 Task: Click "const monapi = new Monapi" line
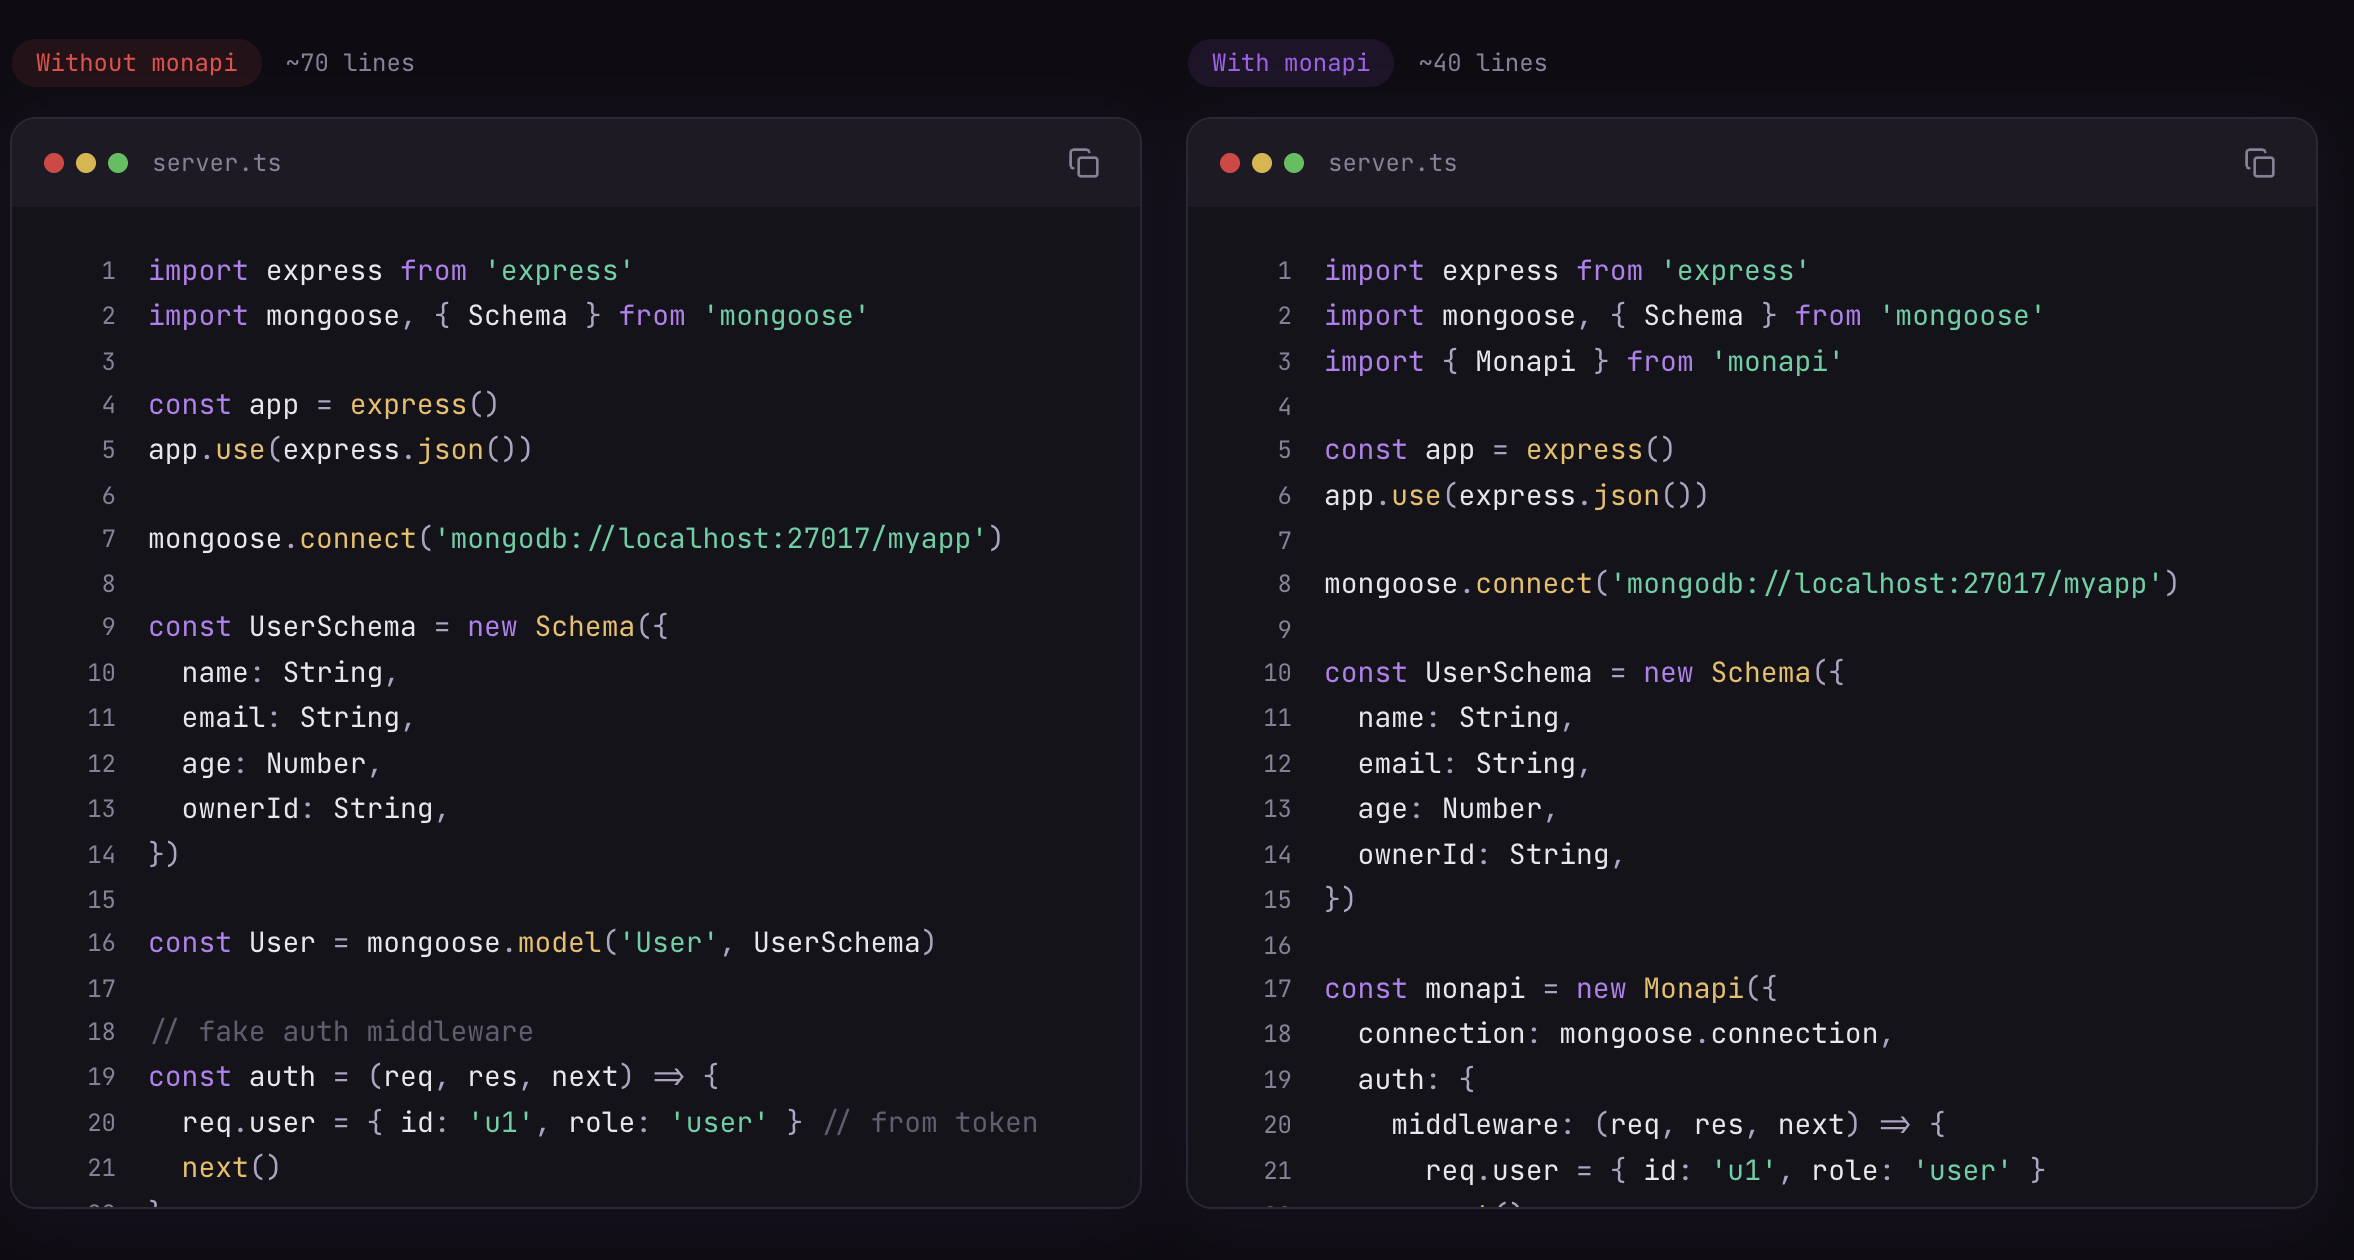(x=1550, y=988)
